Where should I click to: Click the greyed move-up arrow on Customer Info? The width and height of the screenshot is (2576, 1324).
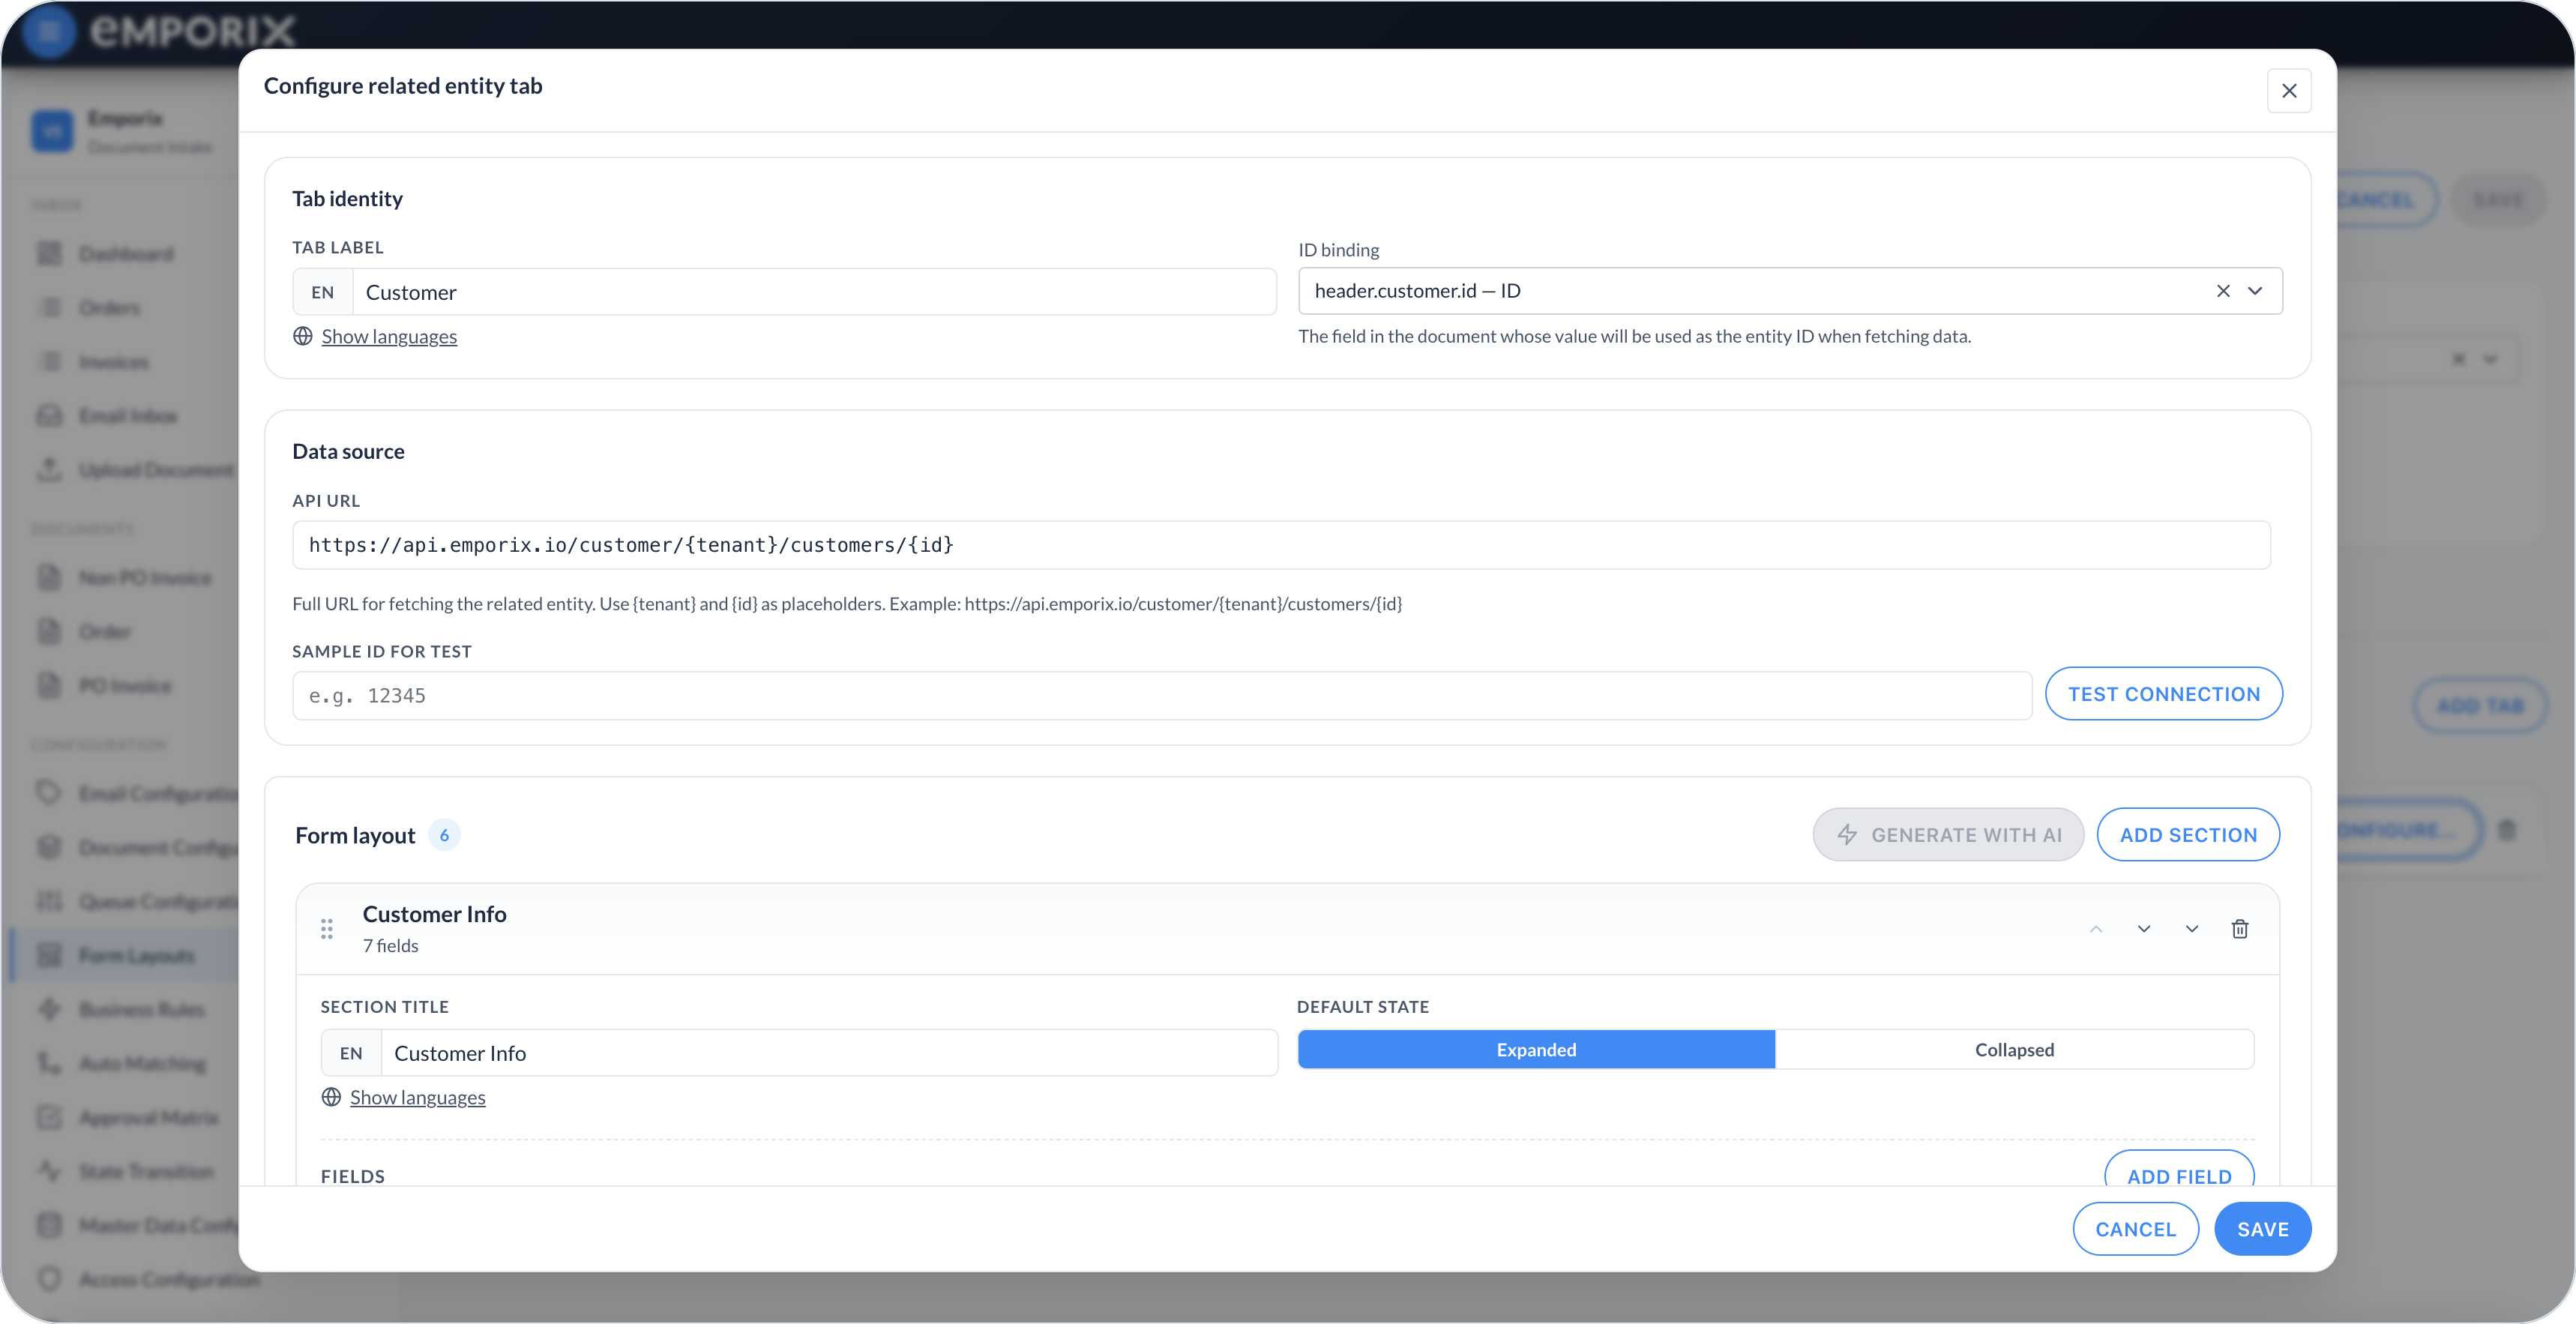tap(2096, 929)
